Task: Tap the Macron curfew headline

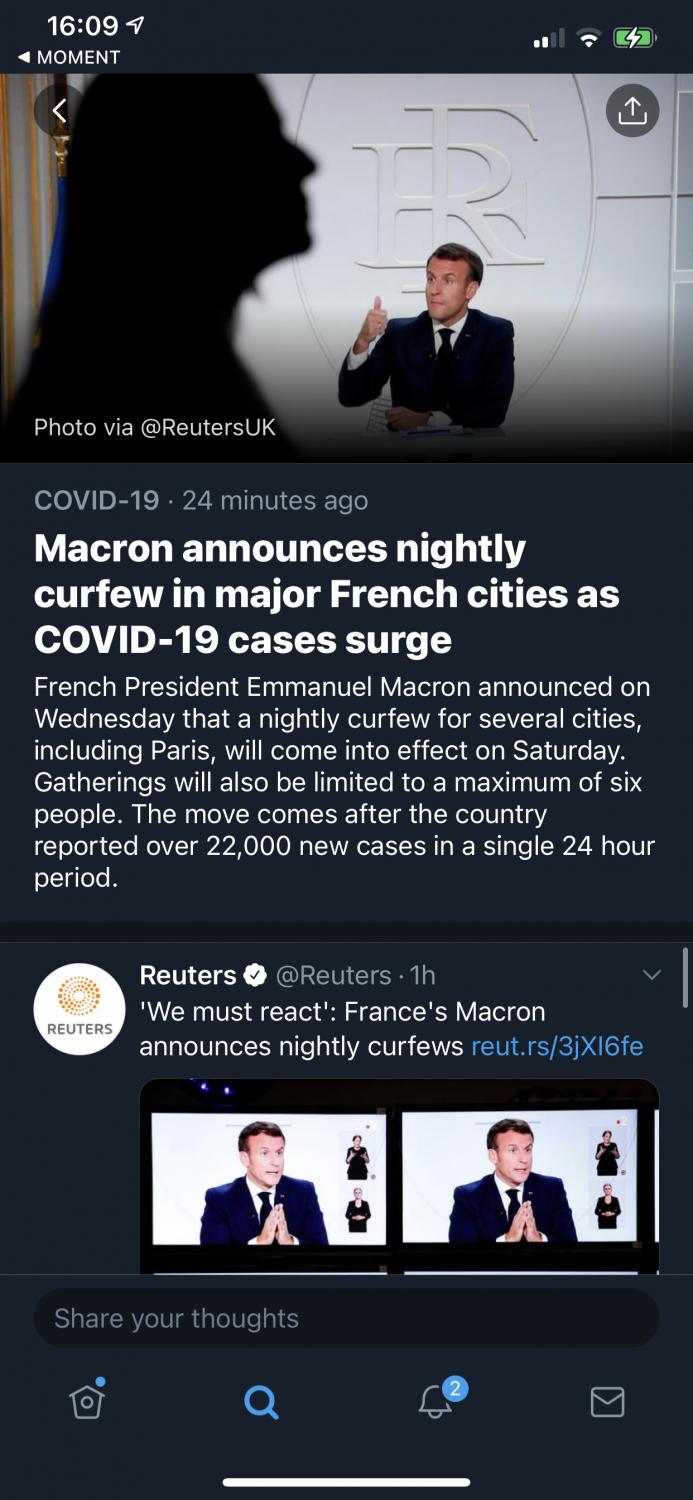Action: coord(327,594)
